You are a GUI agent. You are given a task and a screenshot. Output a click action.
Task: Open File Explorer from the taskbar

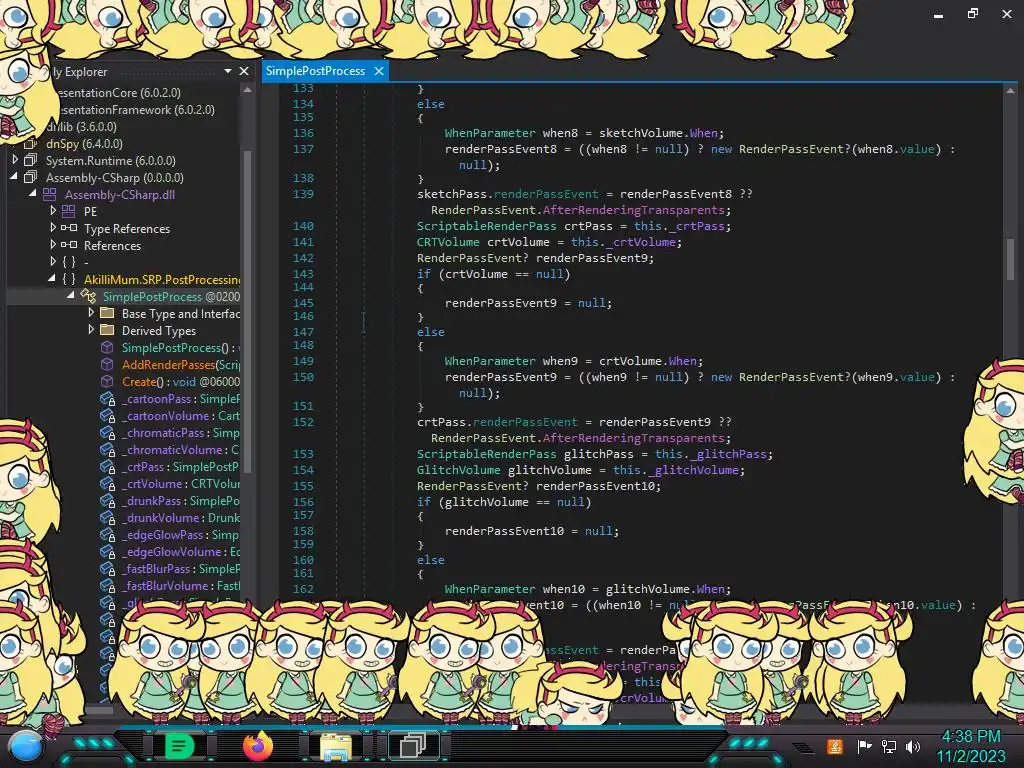point(336,746)
